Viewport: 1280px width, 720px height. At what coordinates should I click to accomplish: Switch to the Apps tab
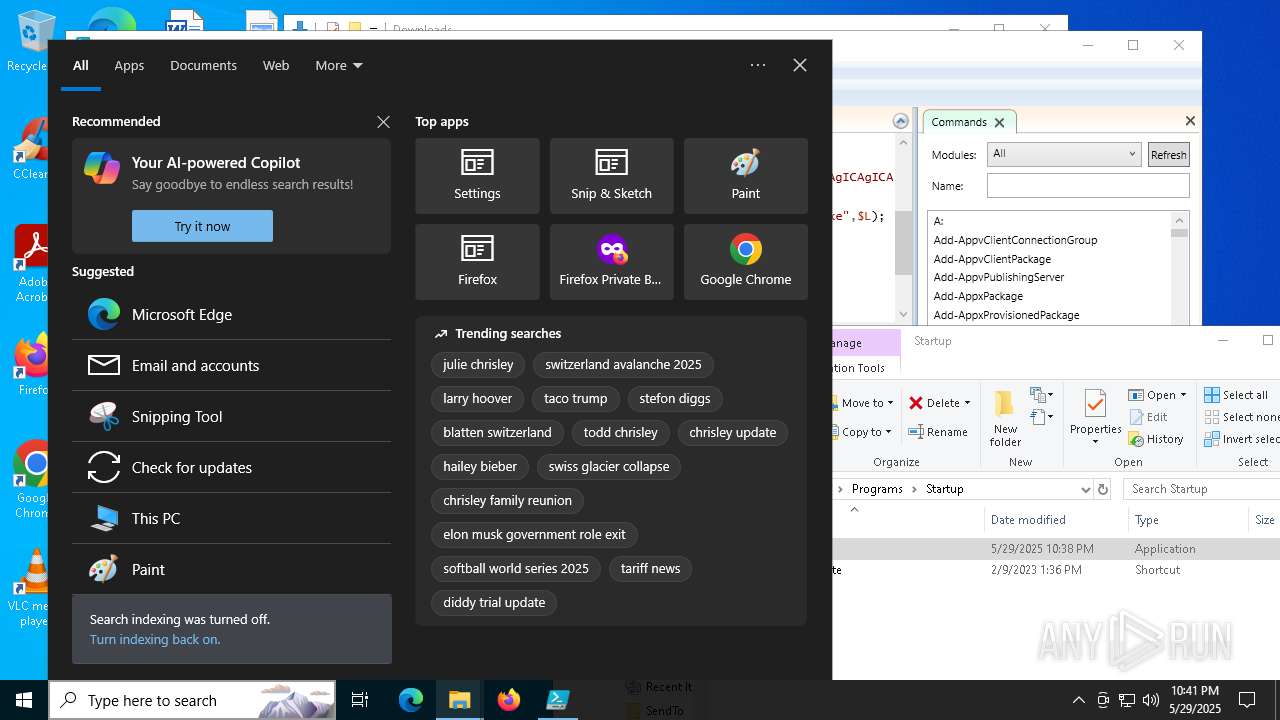click(129, 65)
